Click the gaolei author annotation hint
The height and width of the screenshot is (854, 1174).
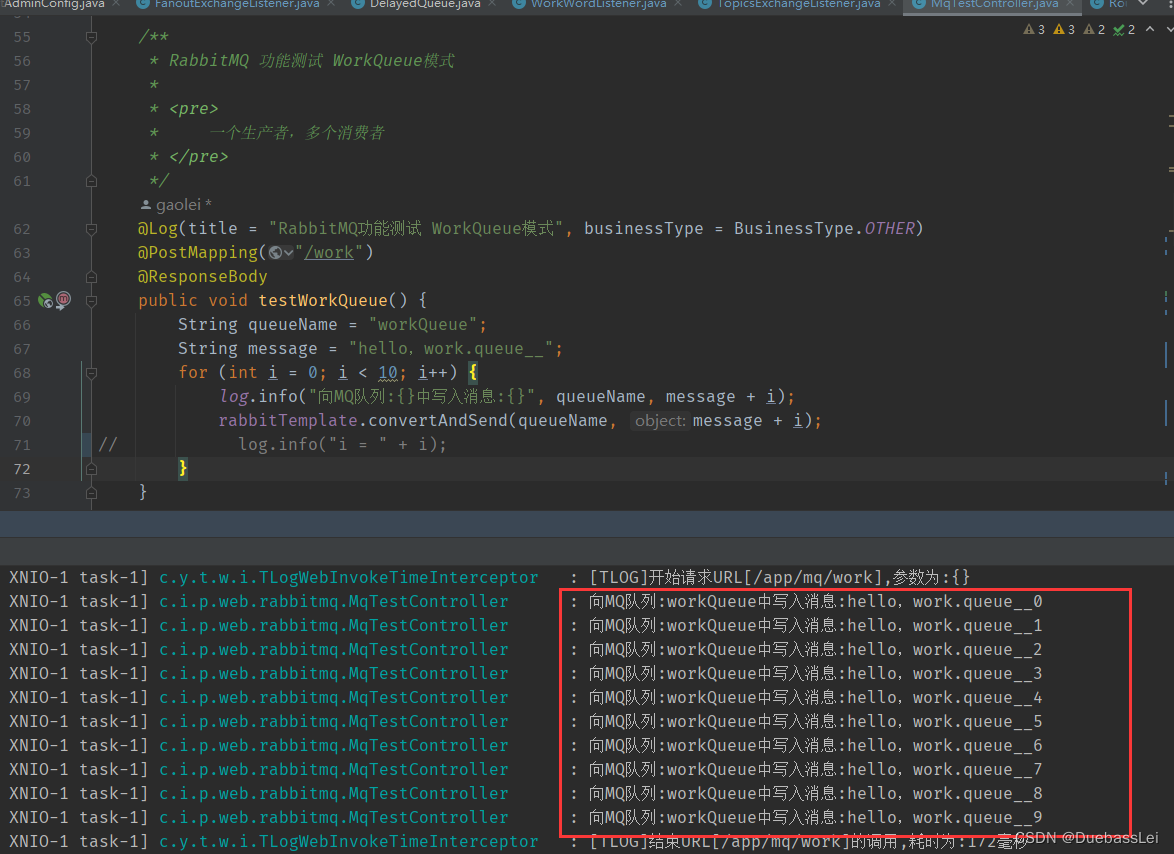[x=176, y=205]
